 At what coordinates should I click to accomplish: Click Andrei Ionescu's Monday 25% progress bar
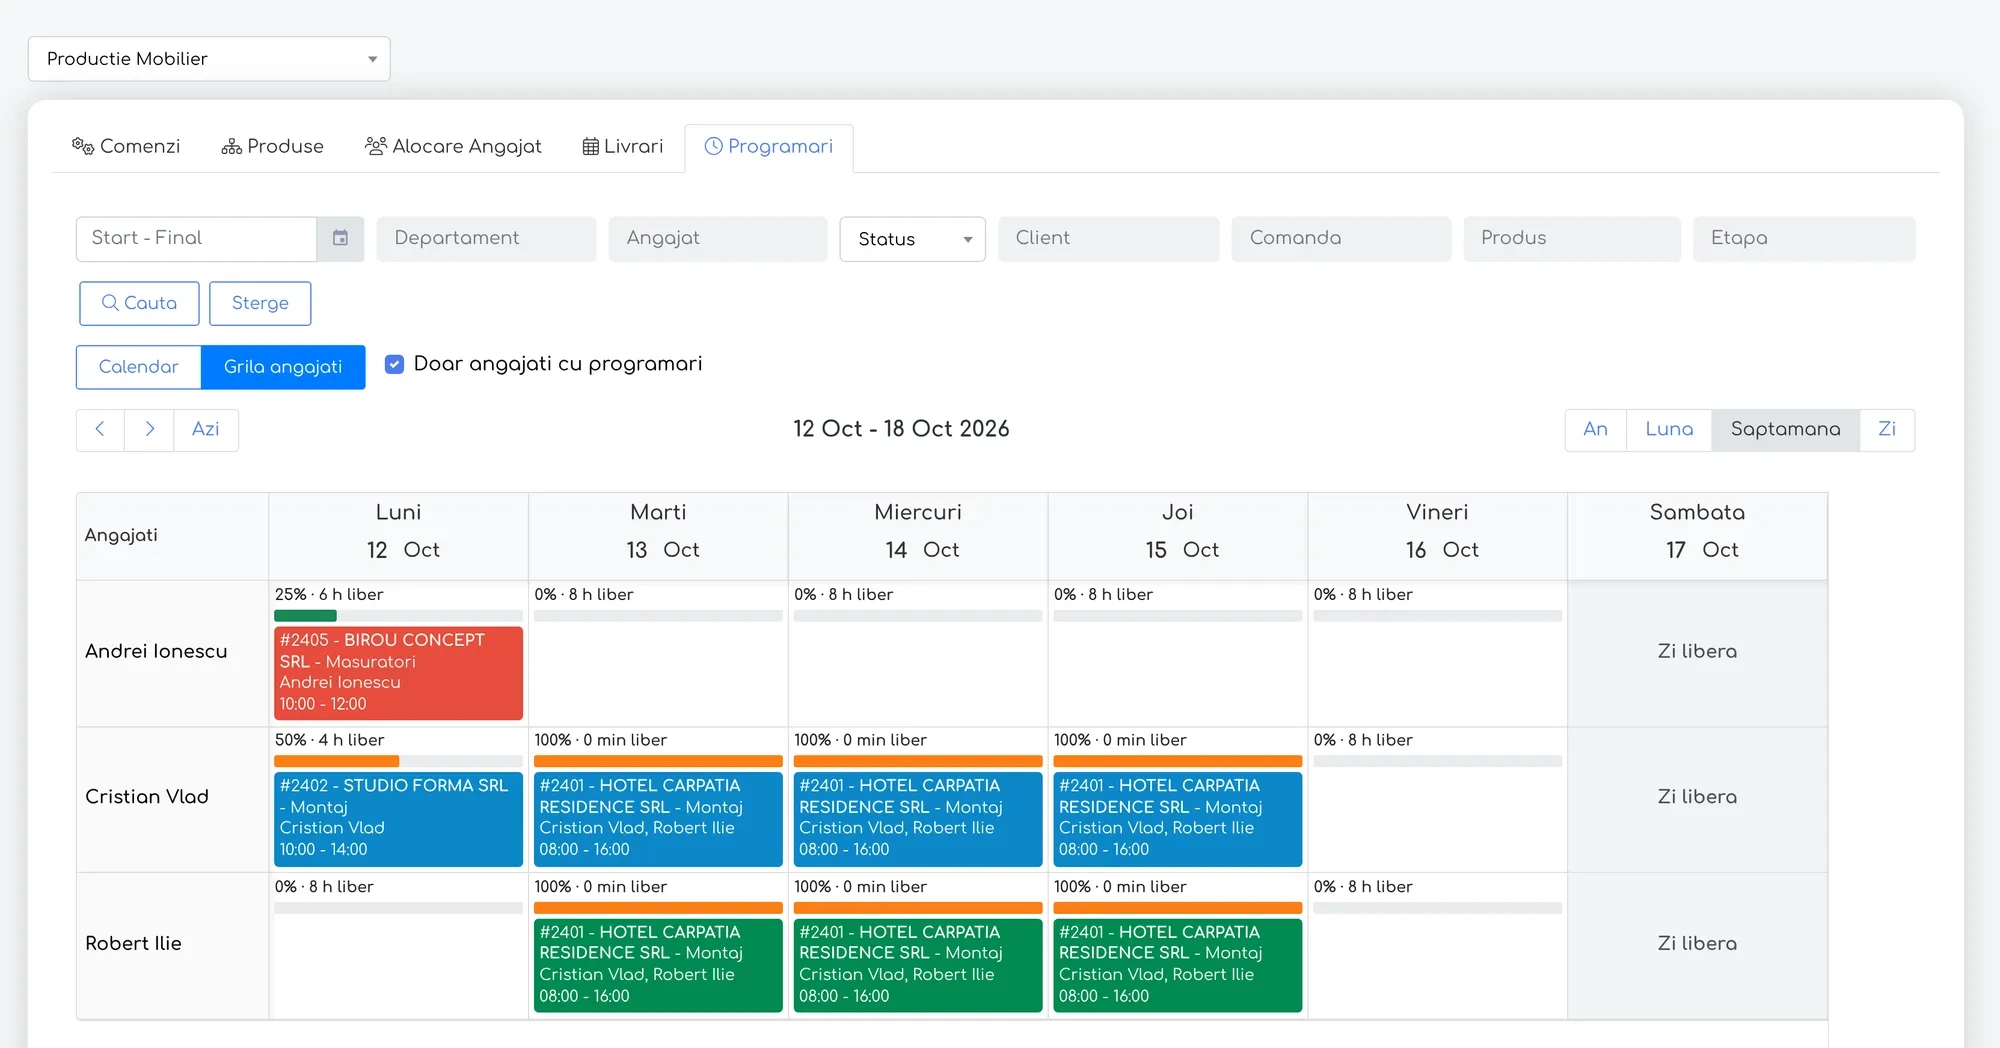[398, 615]
